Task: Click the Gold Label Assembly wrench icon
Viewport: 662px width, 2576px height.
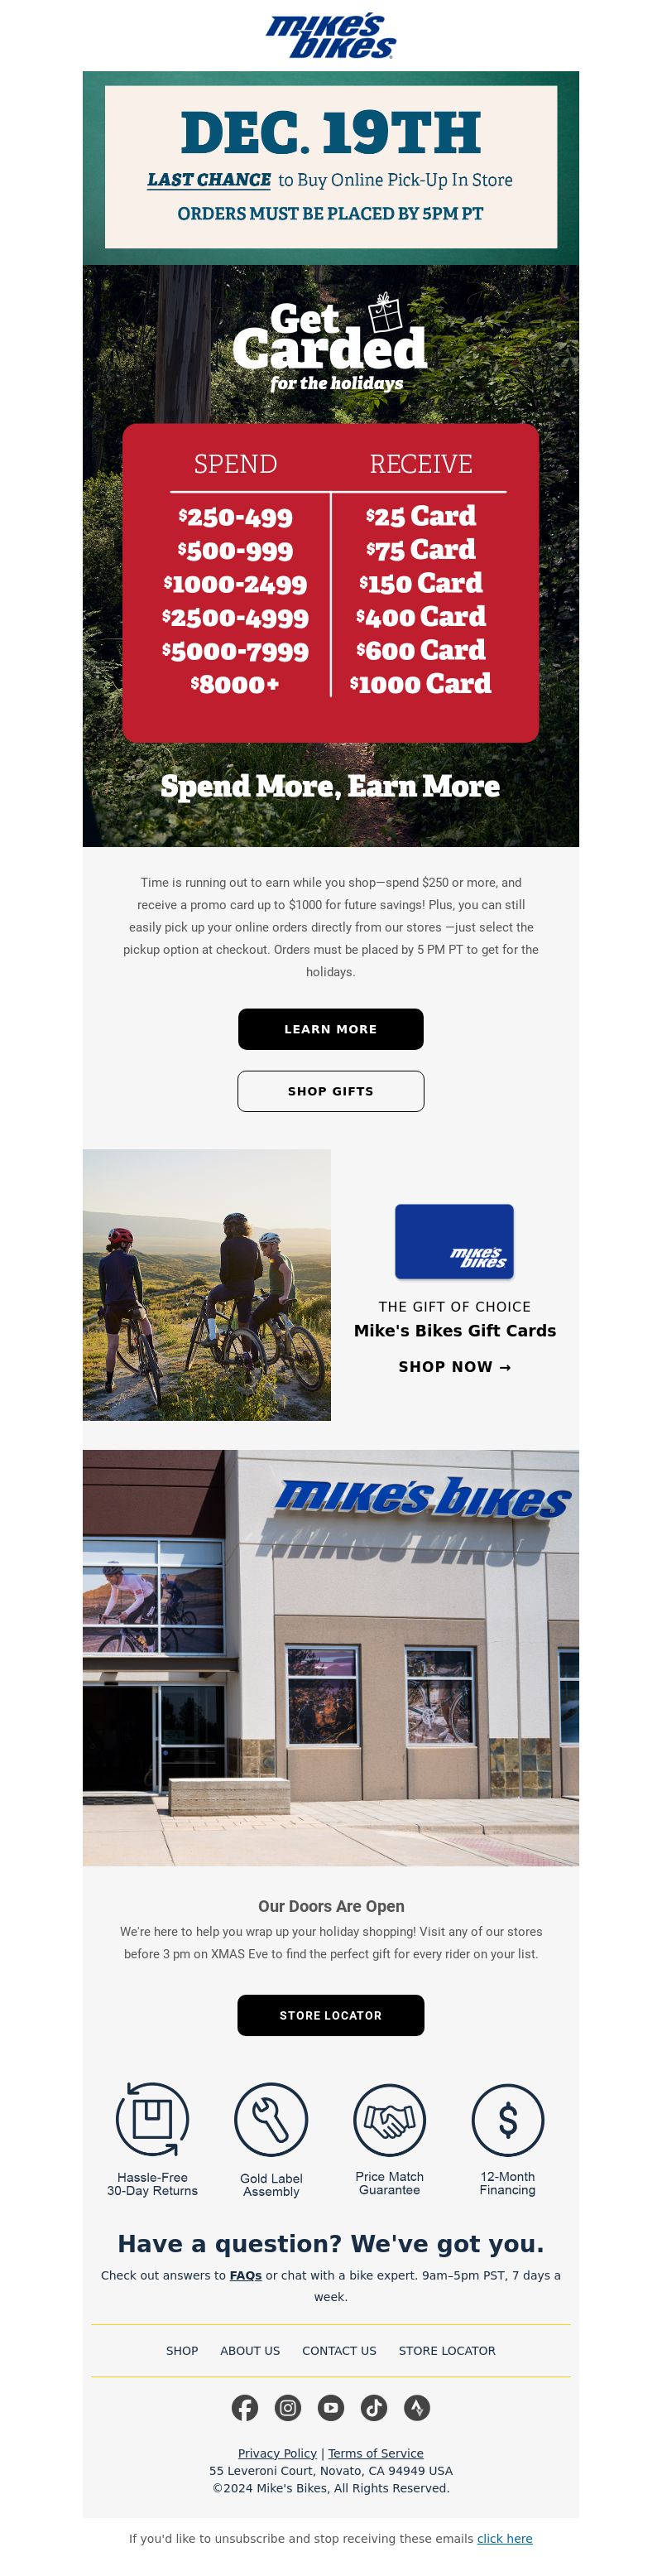Action: 271,2119
